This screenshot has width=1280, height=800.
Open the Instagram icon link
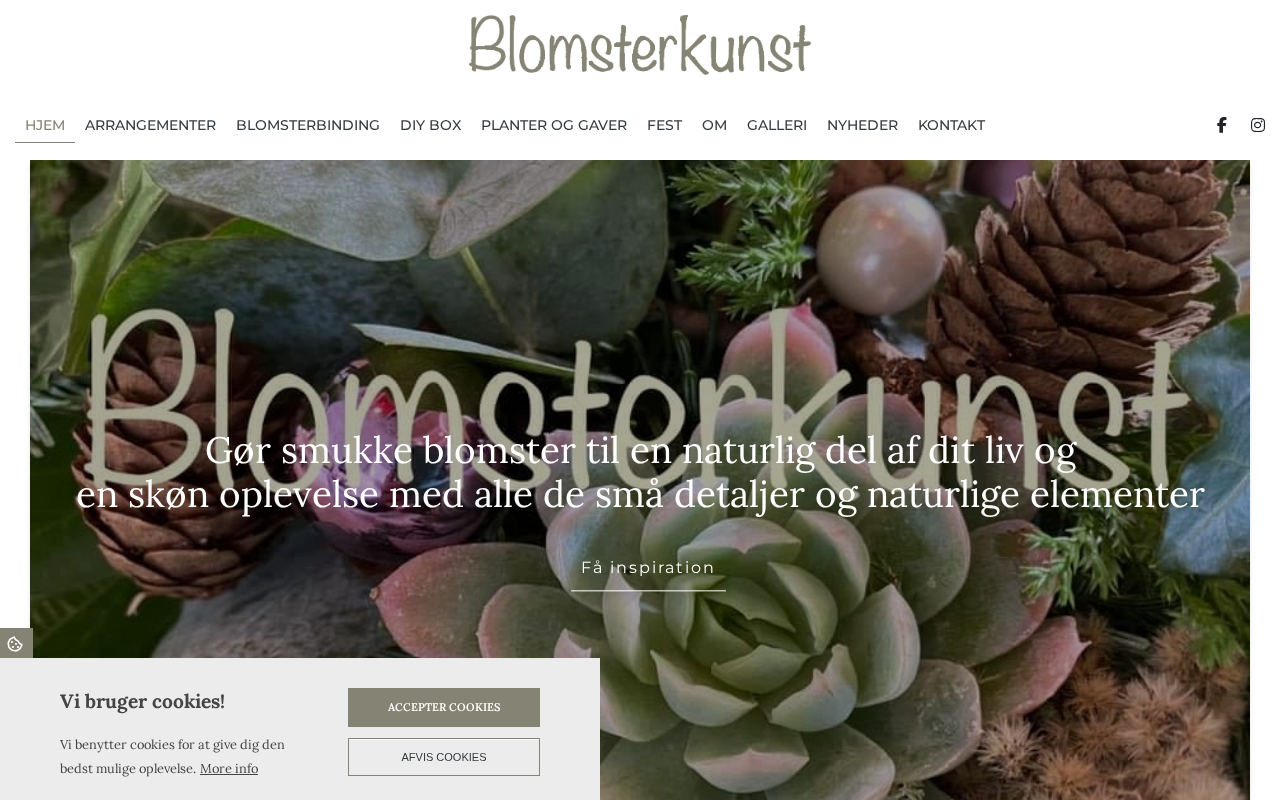point(1258,125)
